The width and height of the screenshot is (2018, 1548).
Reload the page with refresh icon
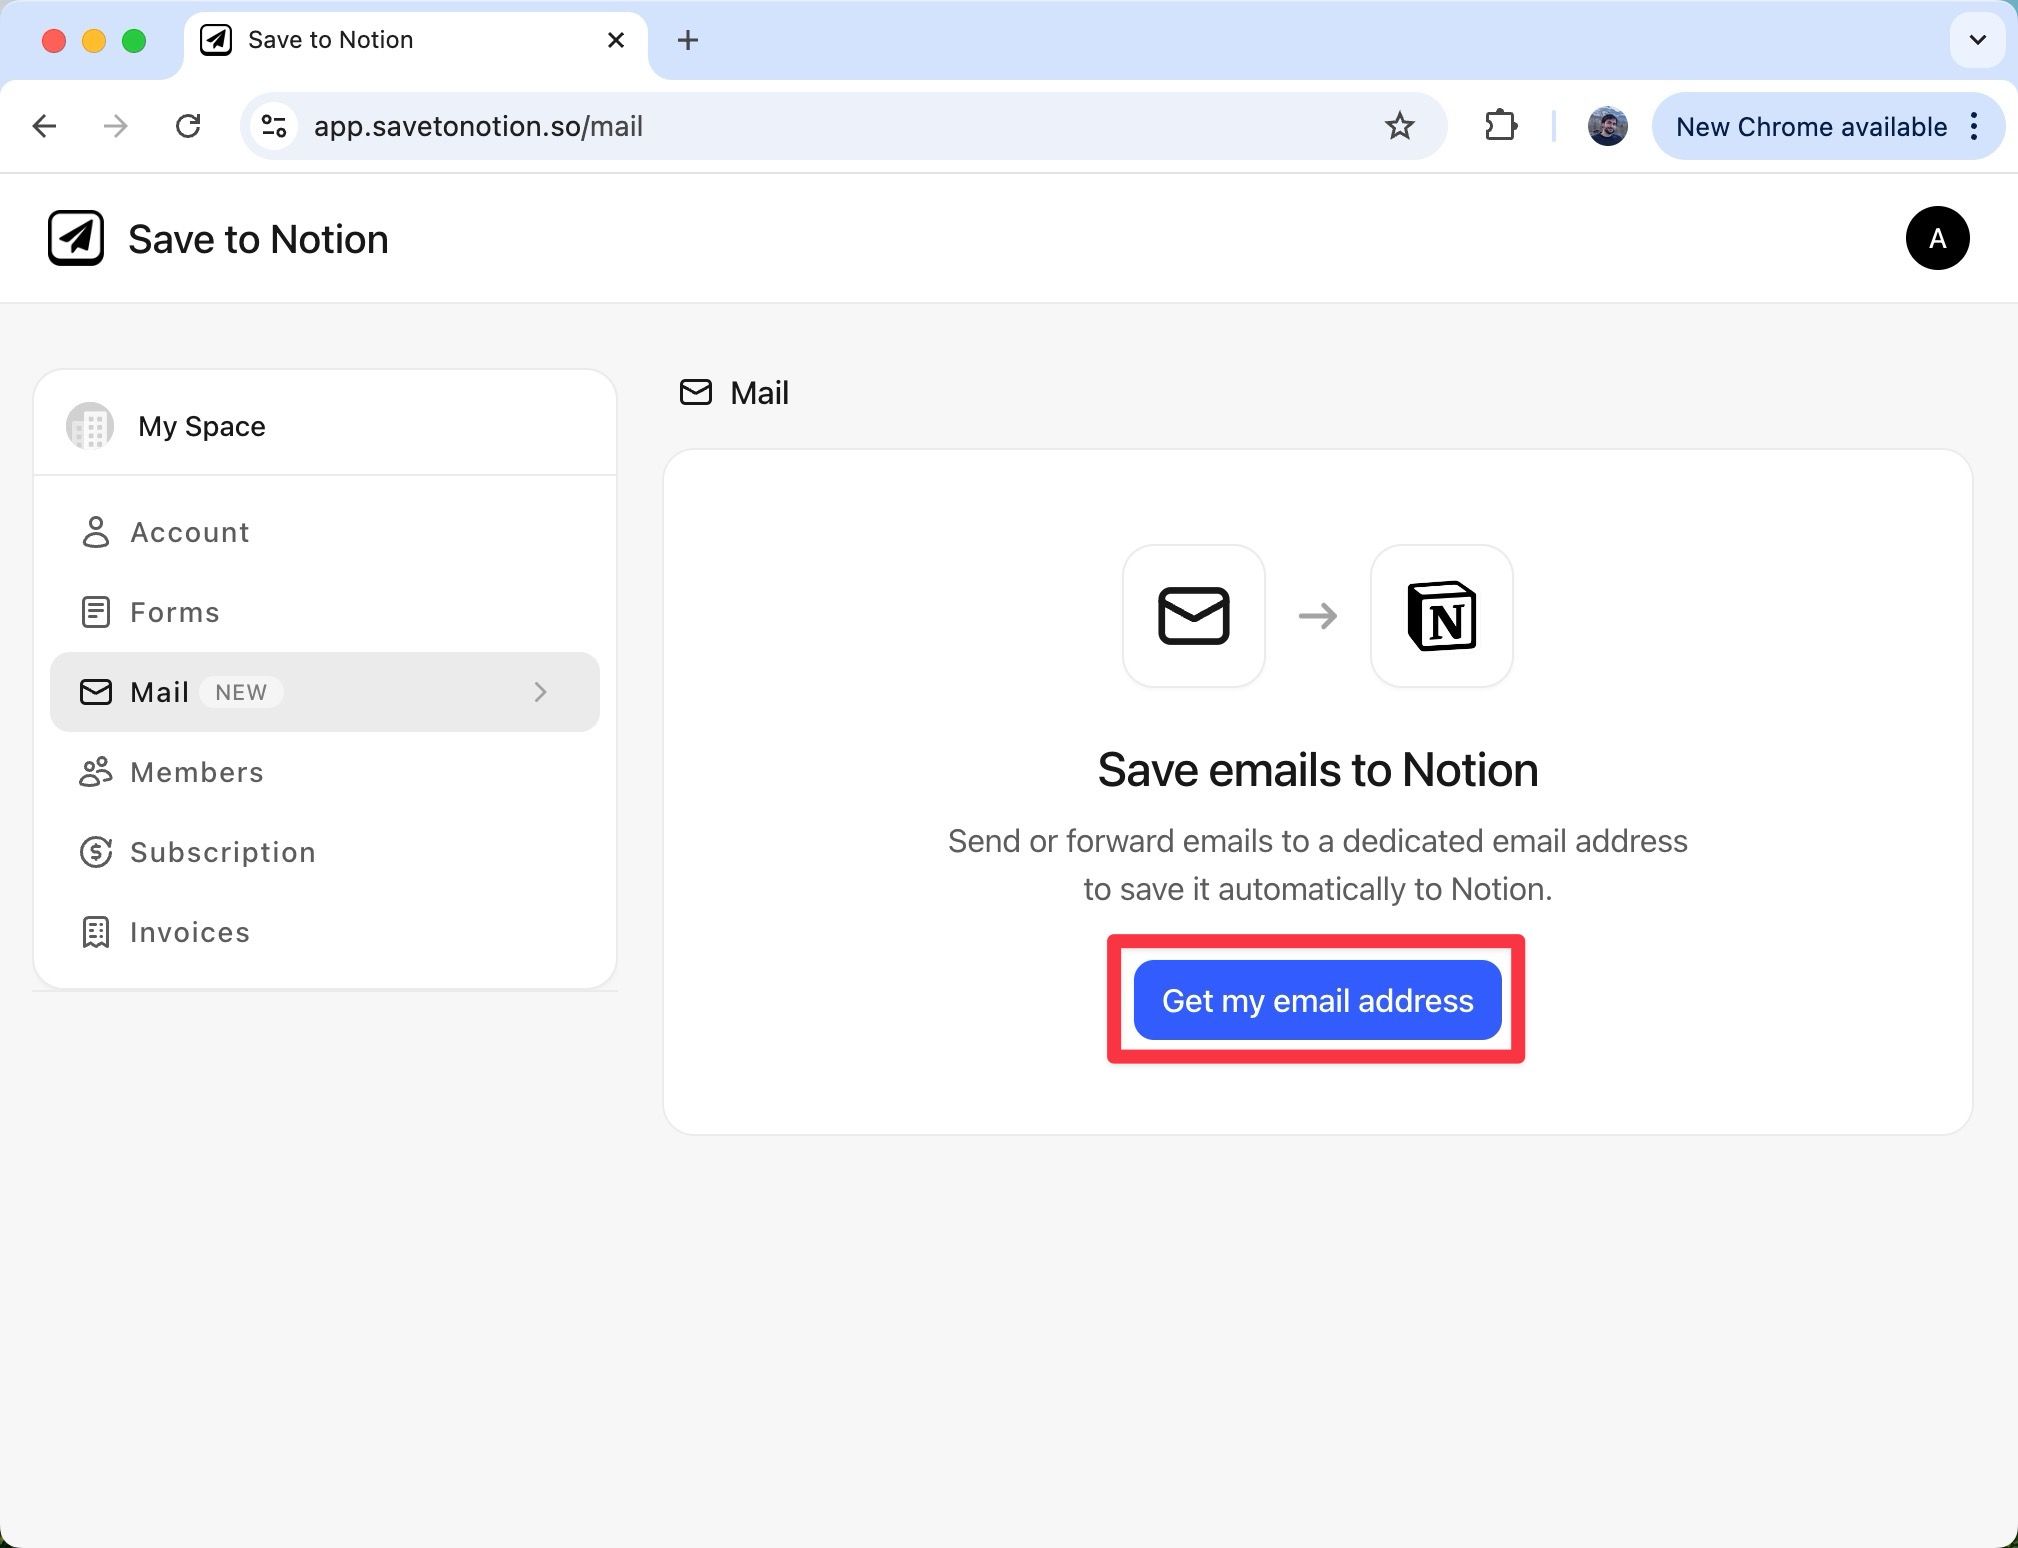(188, 126)
